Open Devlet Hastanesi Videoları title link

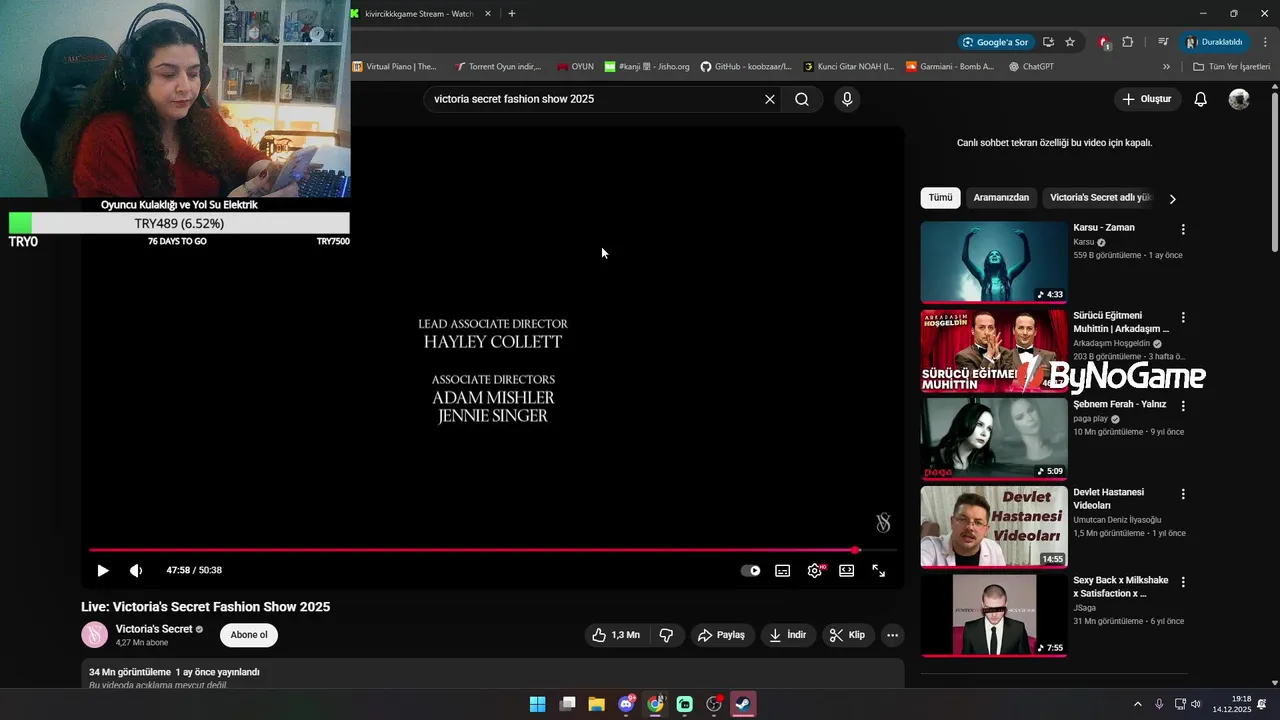coord(1108,498)
